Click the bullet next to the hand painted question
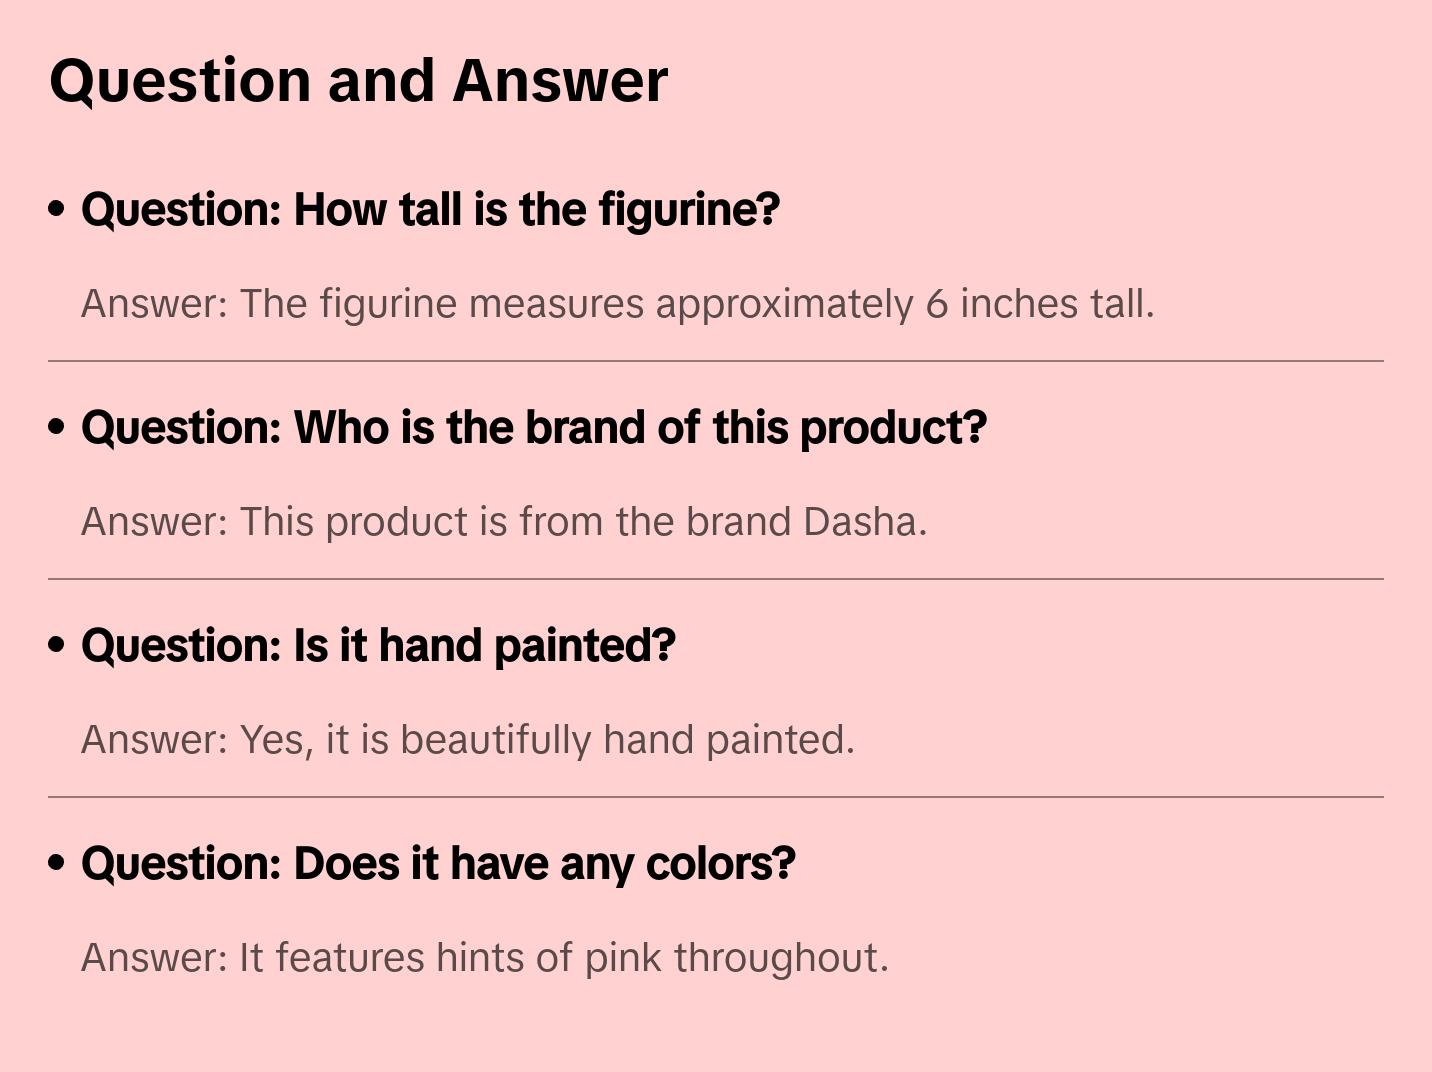The height and width of the screenshot is (1072, 1432). pyautogui.click(x=57, y=645)
